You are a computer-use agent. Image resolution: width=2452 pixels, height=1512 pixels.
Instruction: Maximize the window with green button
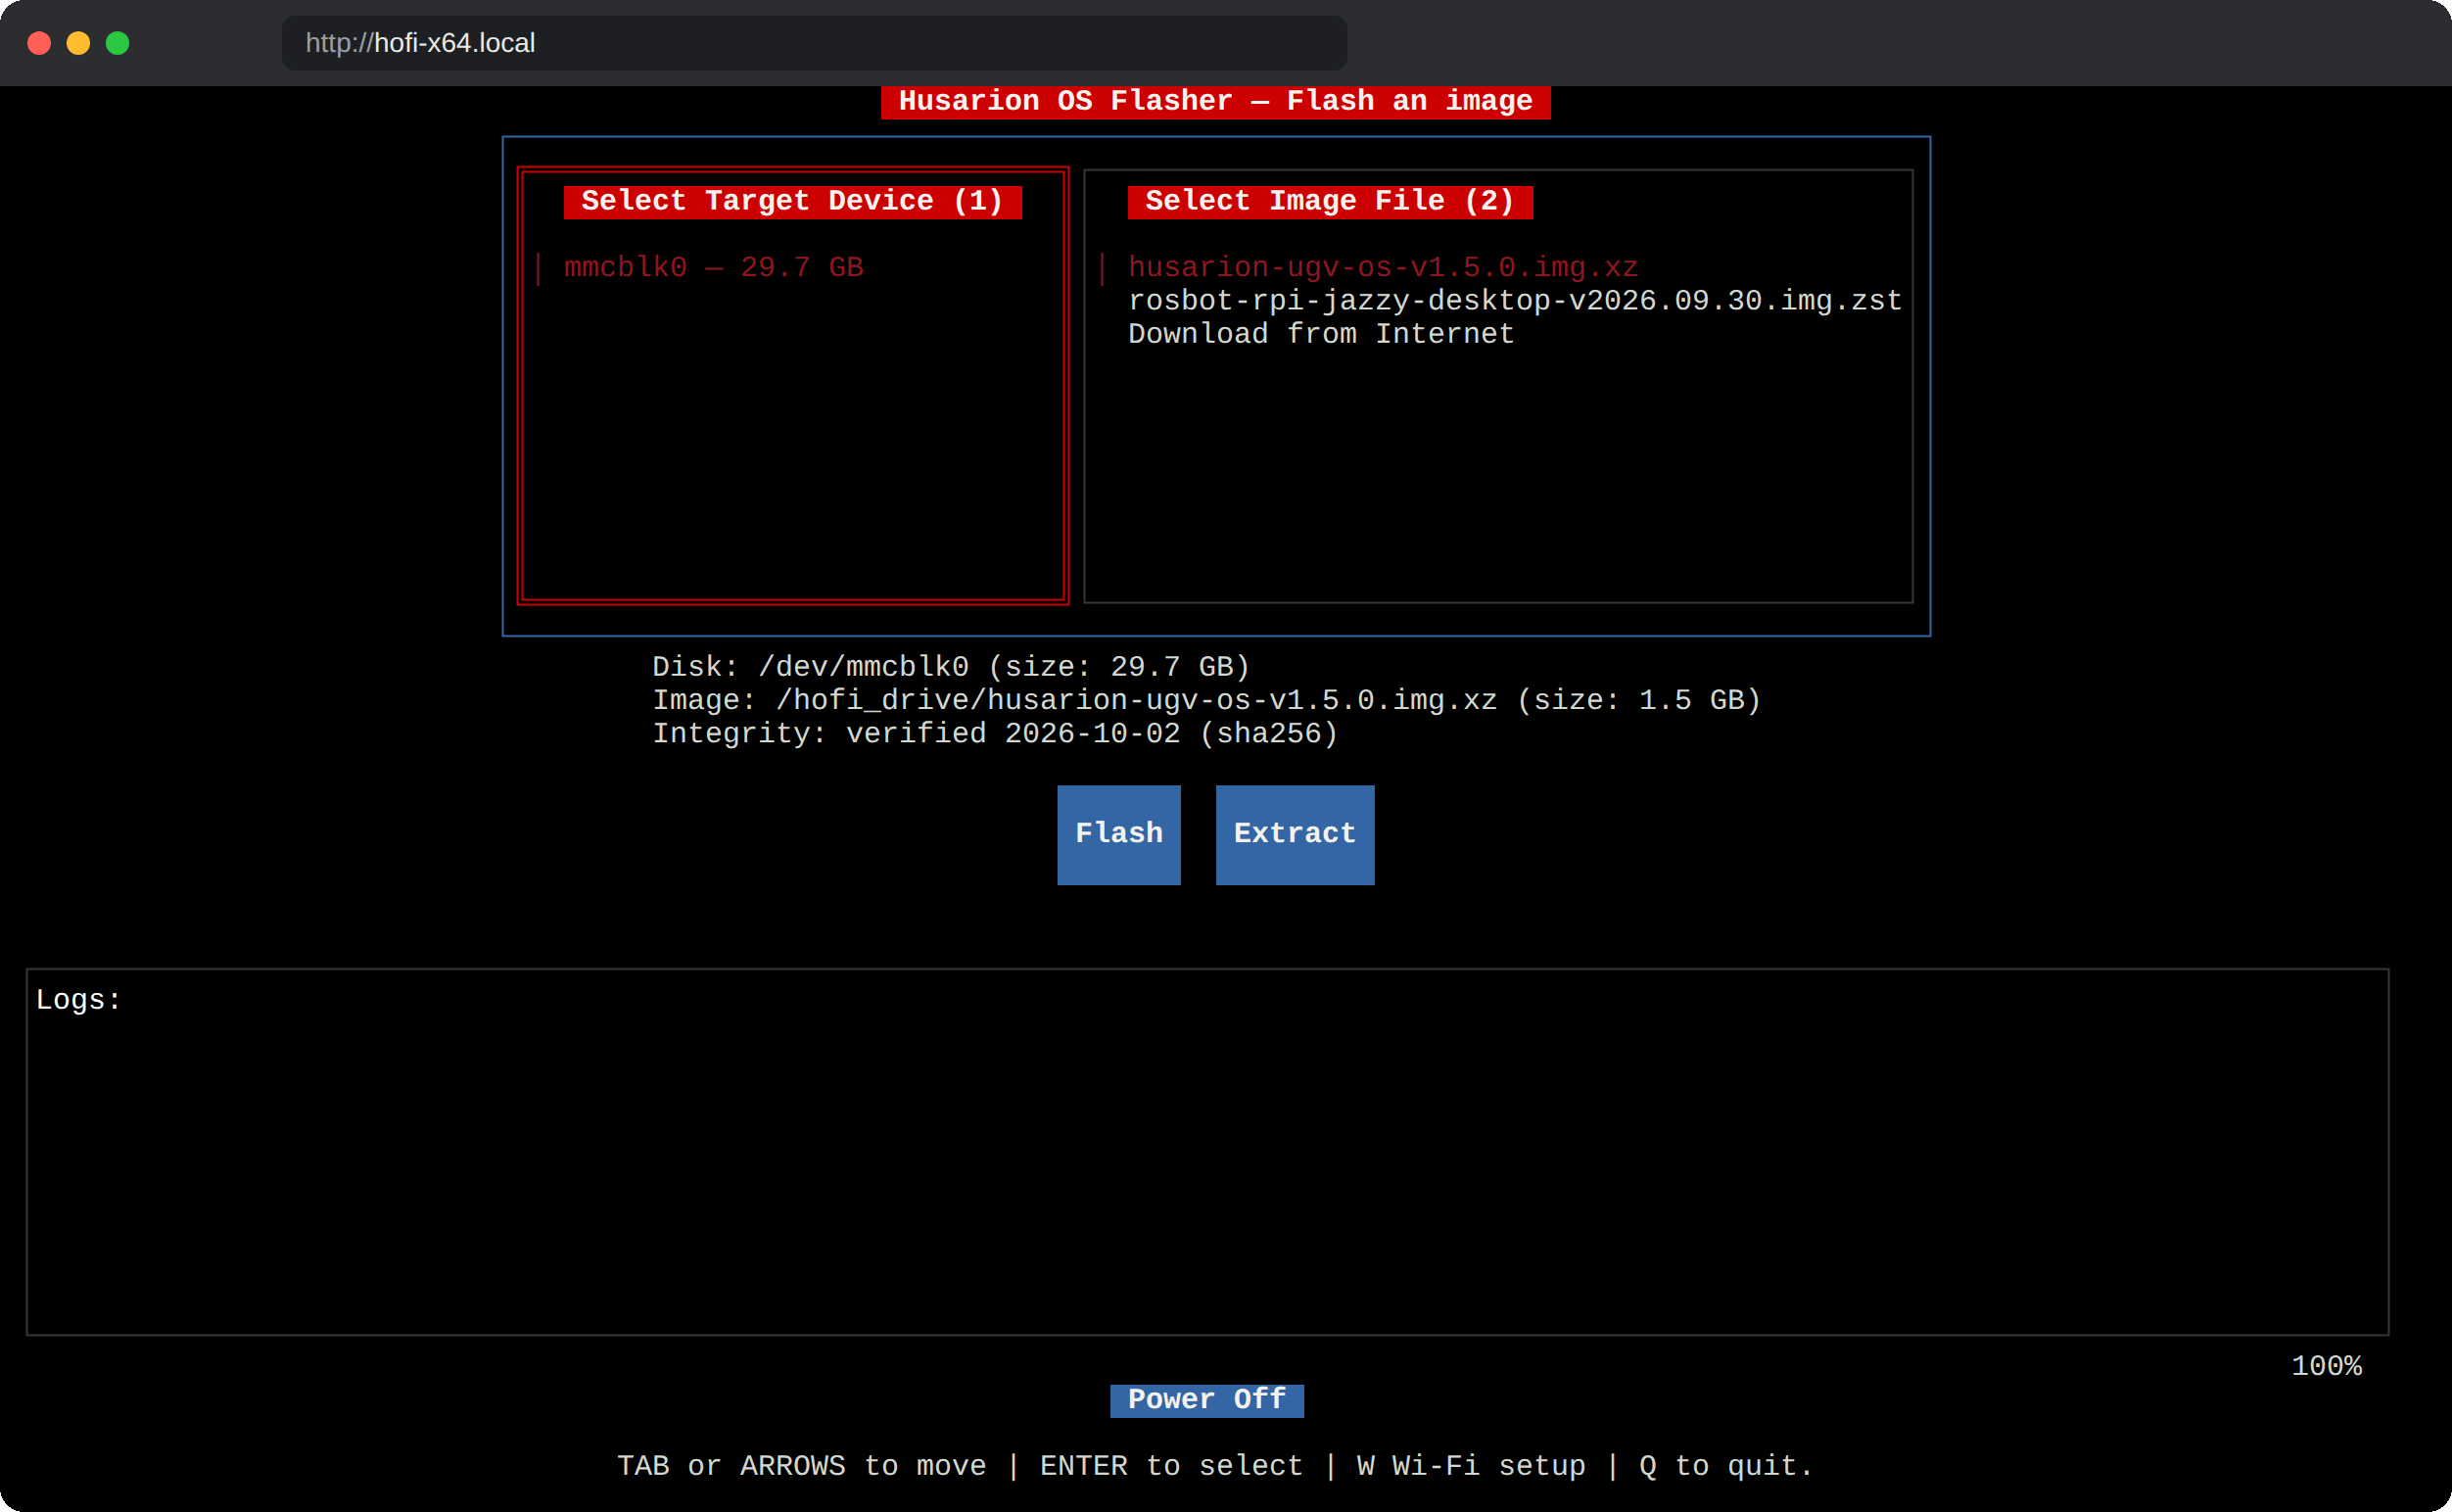118,43
